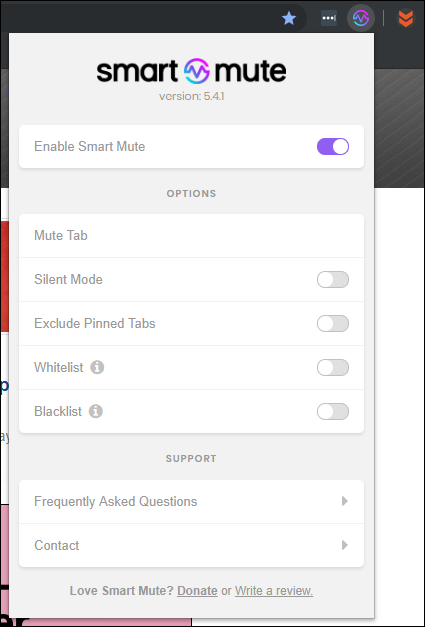Click the bookmark star icon
The height and width of the screenshot is (627, 425).
coord(289,18)
